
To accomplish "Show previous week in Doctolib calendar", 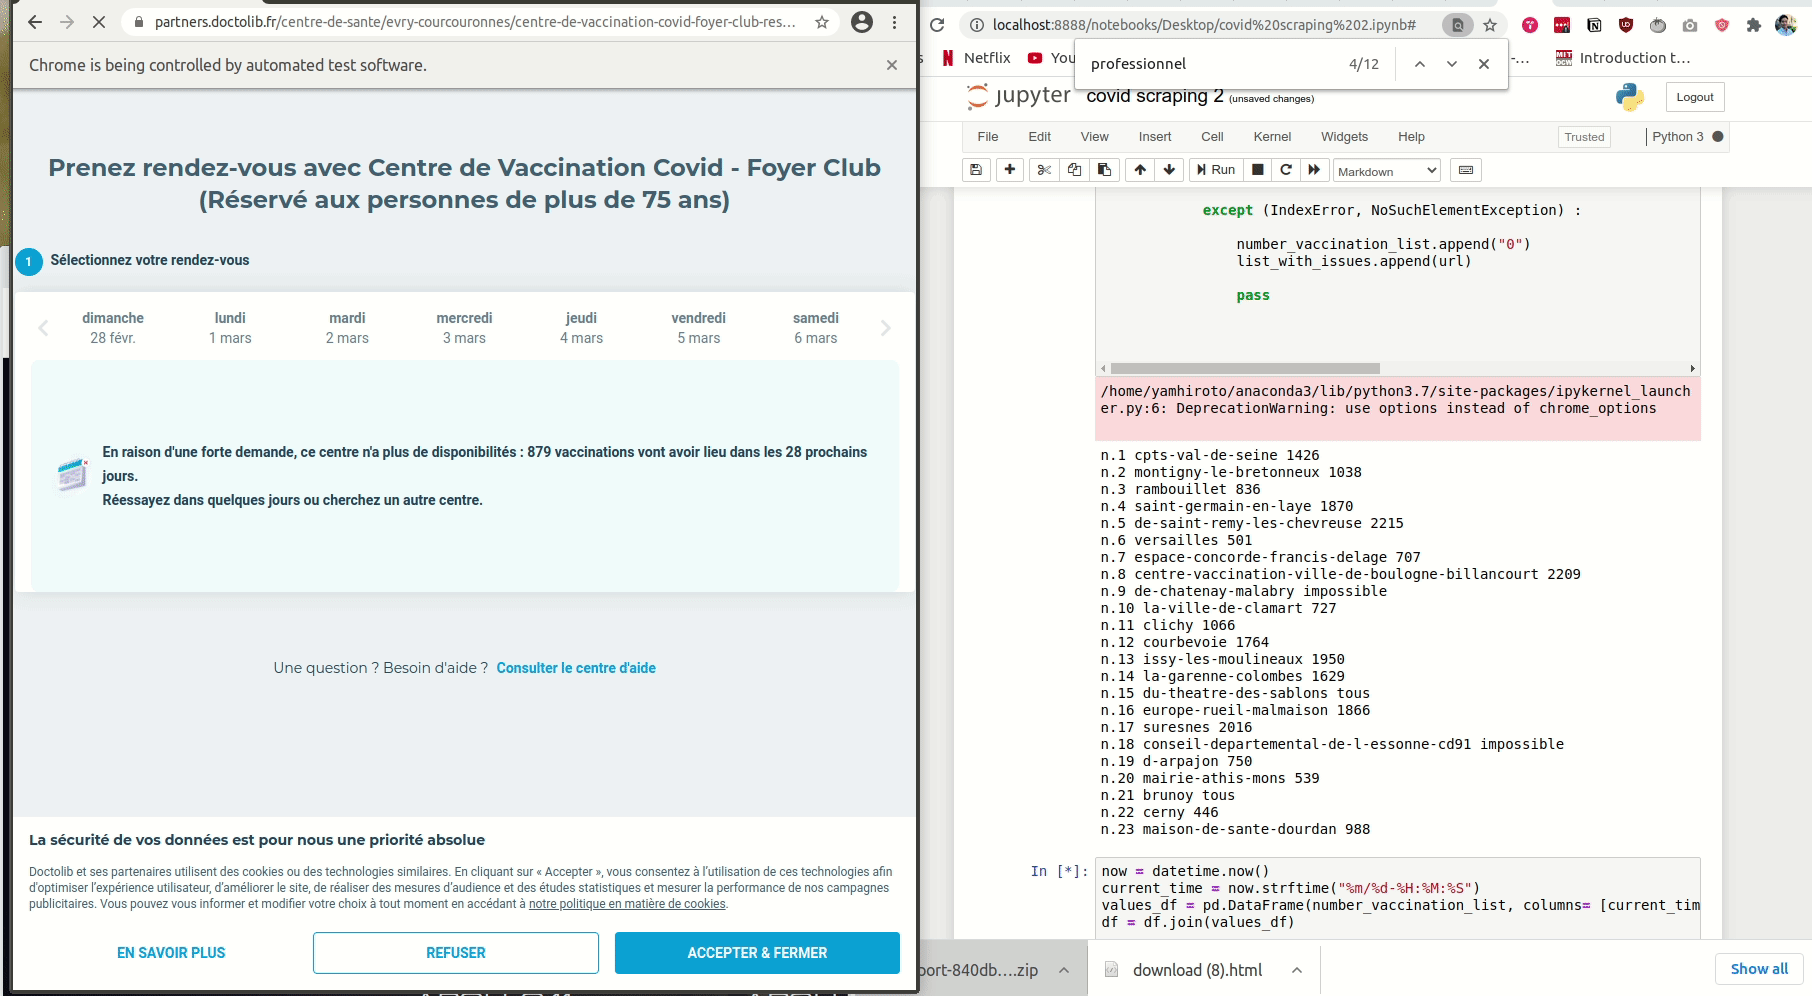I will click(x=43, y=328).
